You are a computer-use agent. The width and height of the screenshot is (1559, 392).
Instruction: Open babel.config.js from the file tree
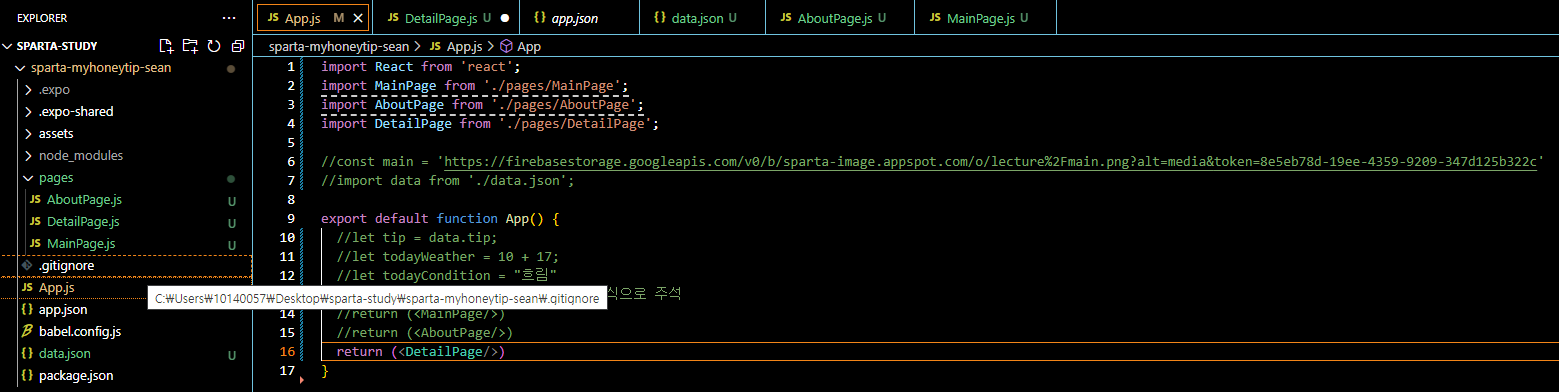(80, 332)
